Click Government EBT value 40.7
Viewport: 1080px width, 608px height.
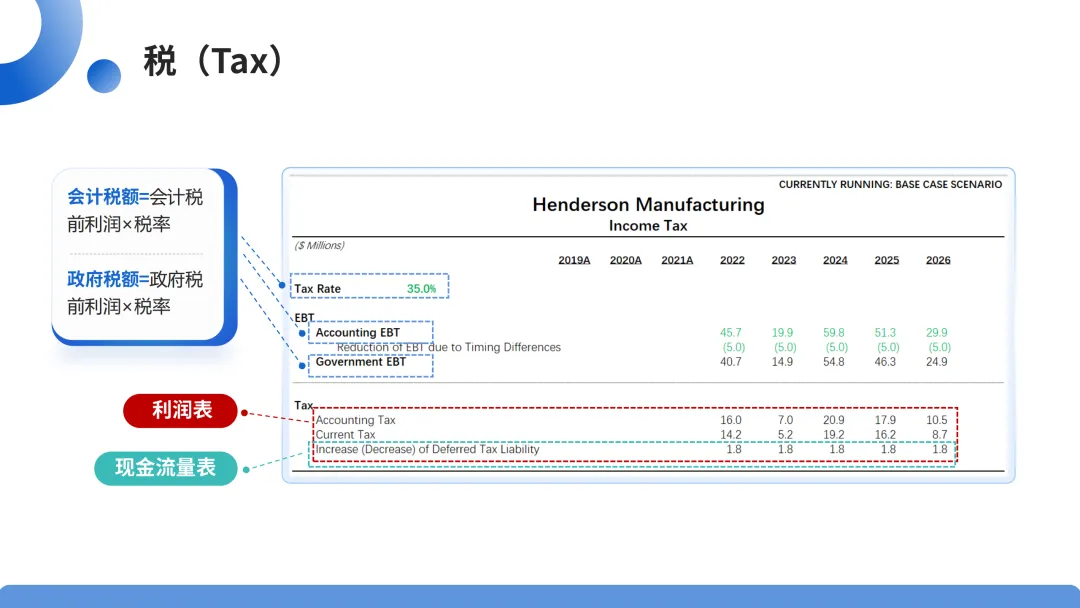[731, 362]
